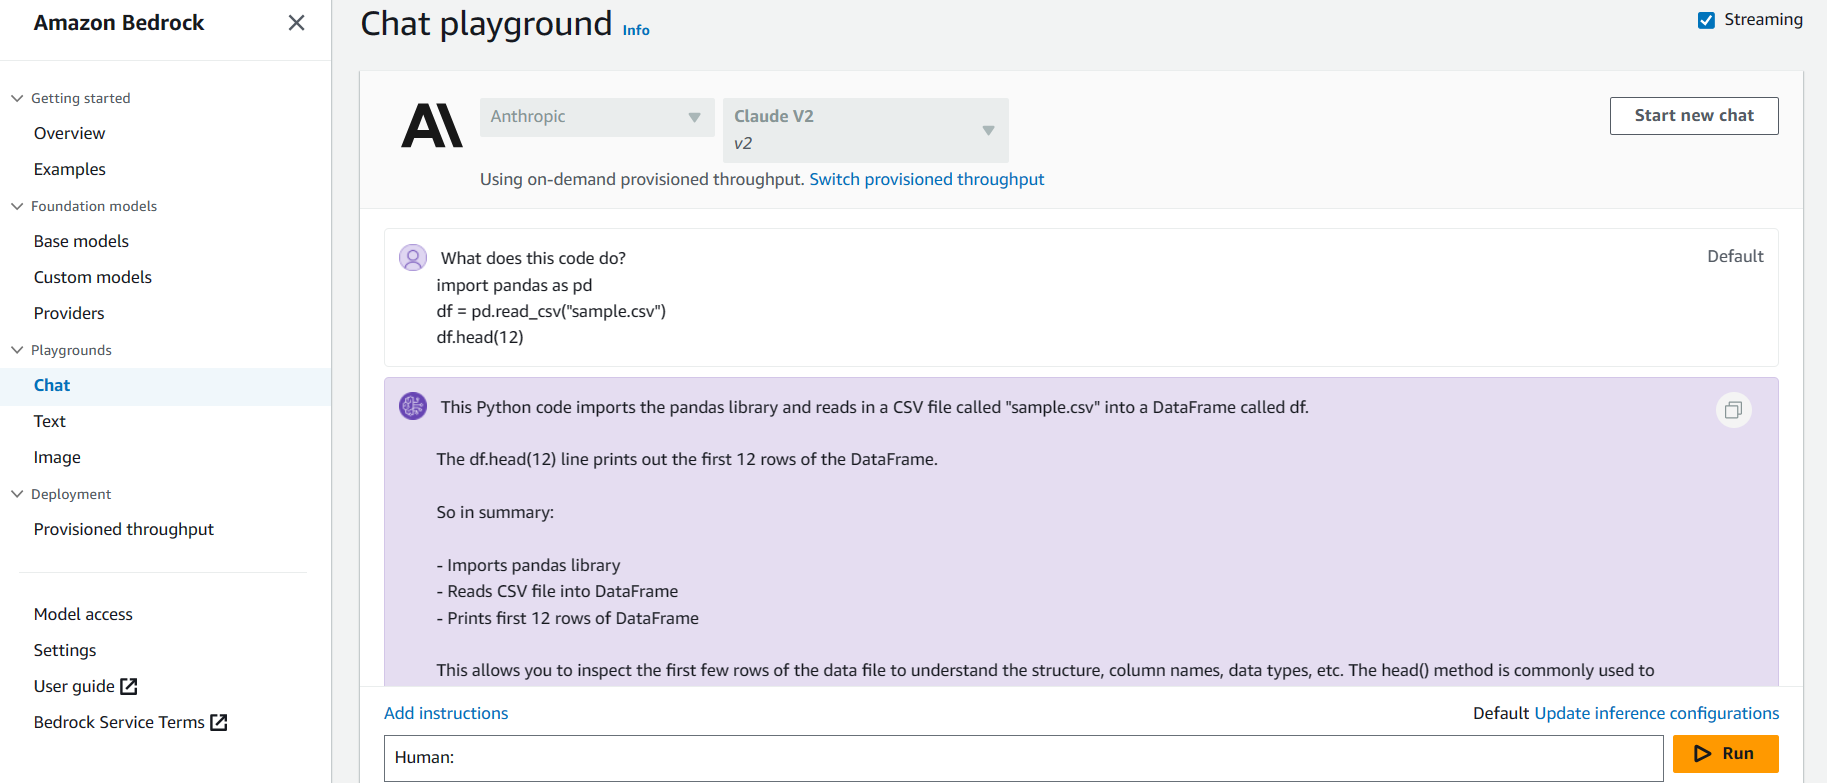Image resolution: width=1827 pixels, height=783 pixels.
Task: Click the user avatar icon beside the question
Action: click(413, 257)
